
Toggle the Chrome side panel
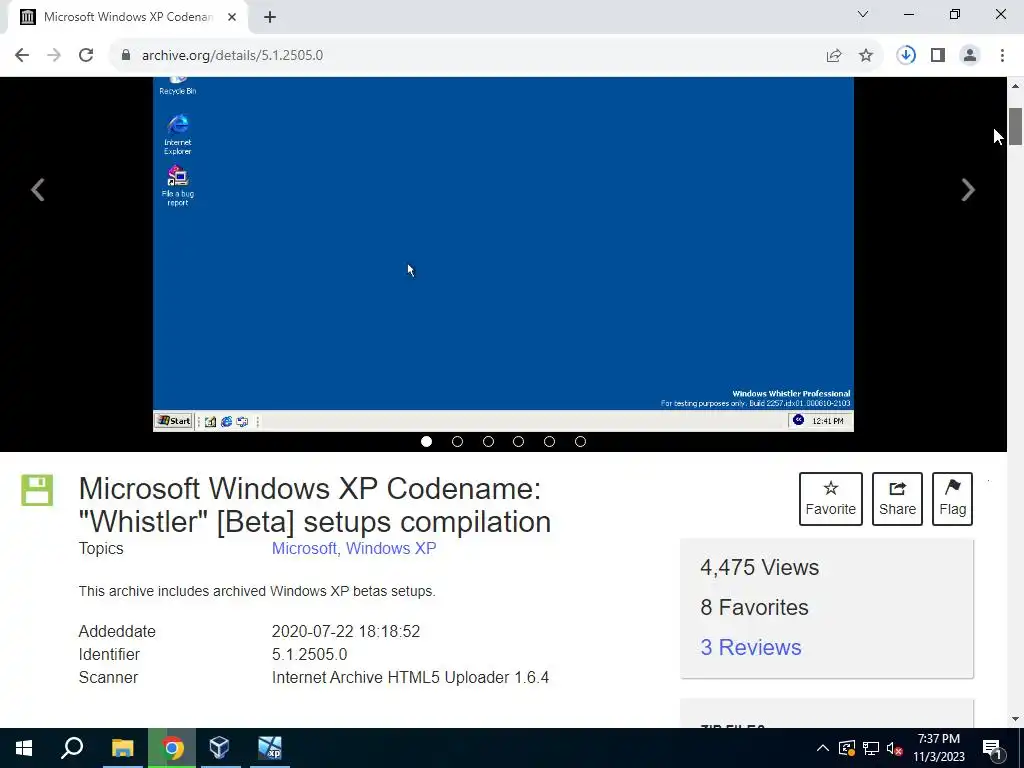pos(938,56)
